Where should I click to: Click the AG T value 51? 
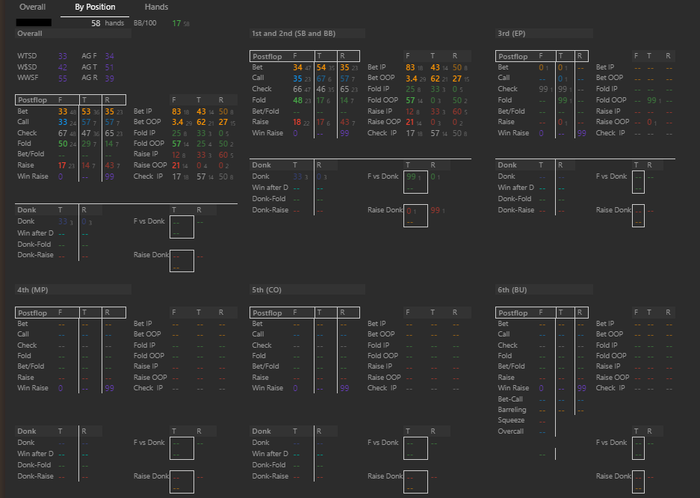[109, 67]
